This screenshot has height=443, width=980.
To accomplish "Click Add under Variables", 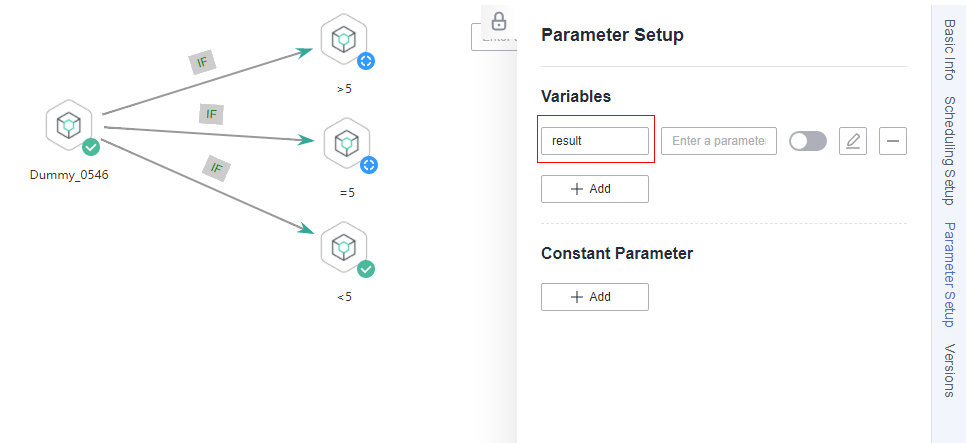I will tap(595, 189).
